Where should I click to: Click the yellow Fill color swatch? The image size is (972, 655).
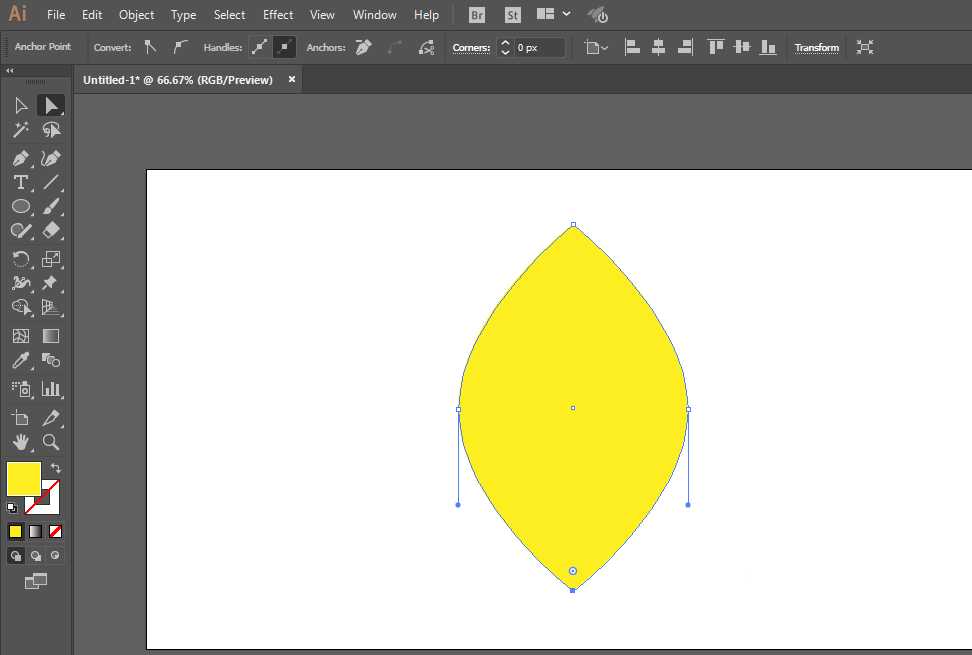pos(24,478)
